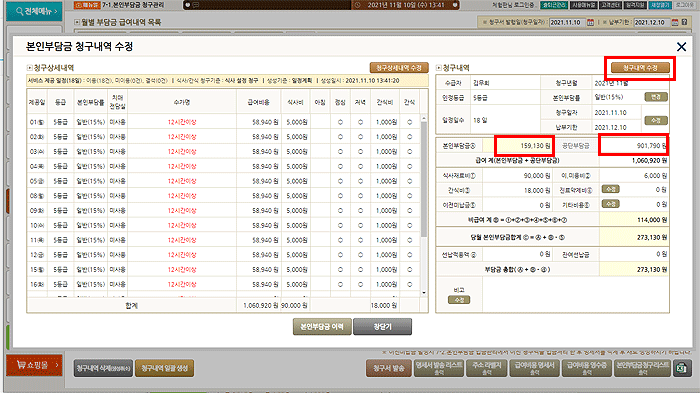The image size is (700, 393).
Task: Toggle 점심 circle for 01 day row
Action: pos(340,122)
